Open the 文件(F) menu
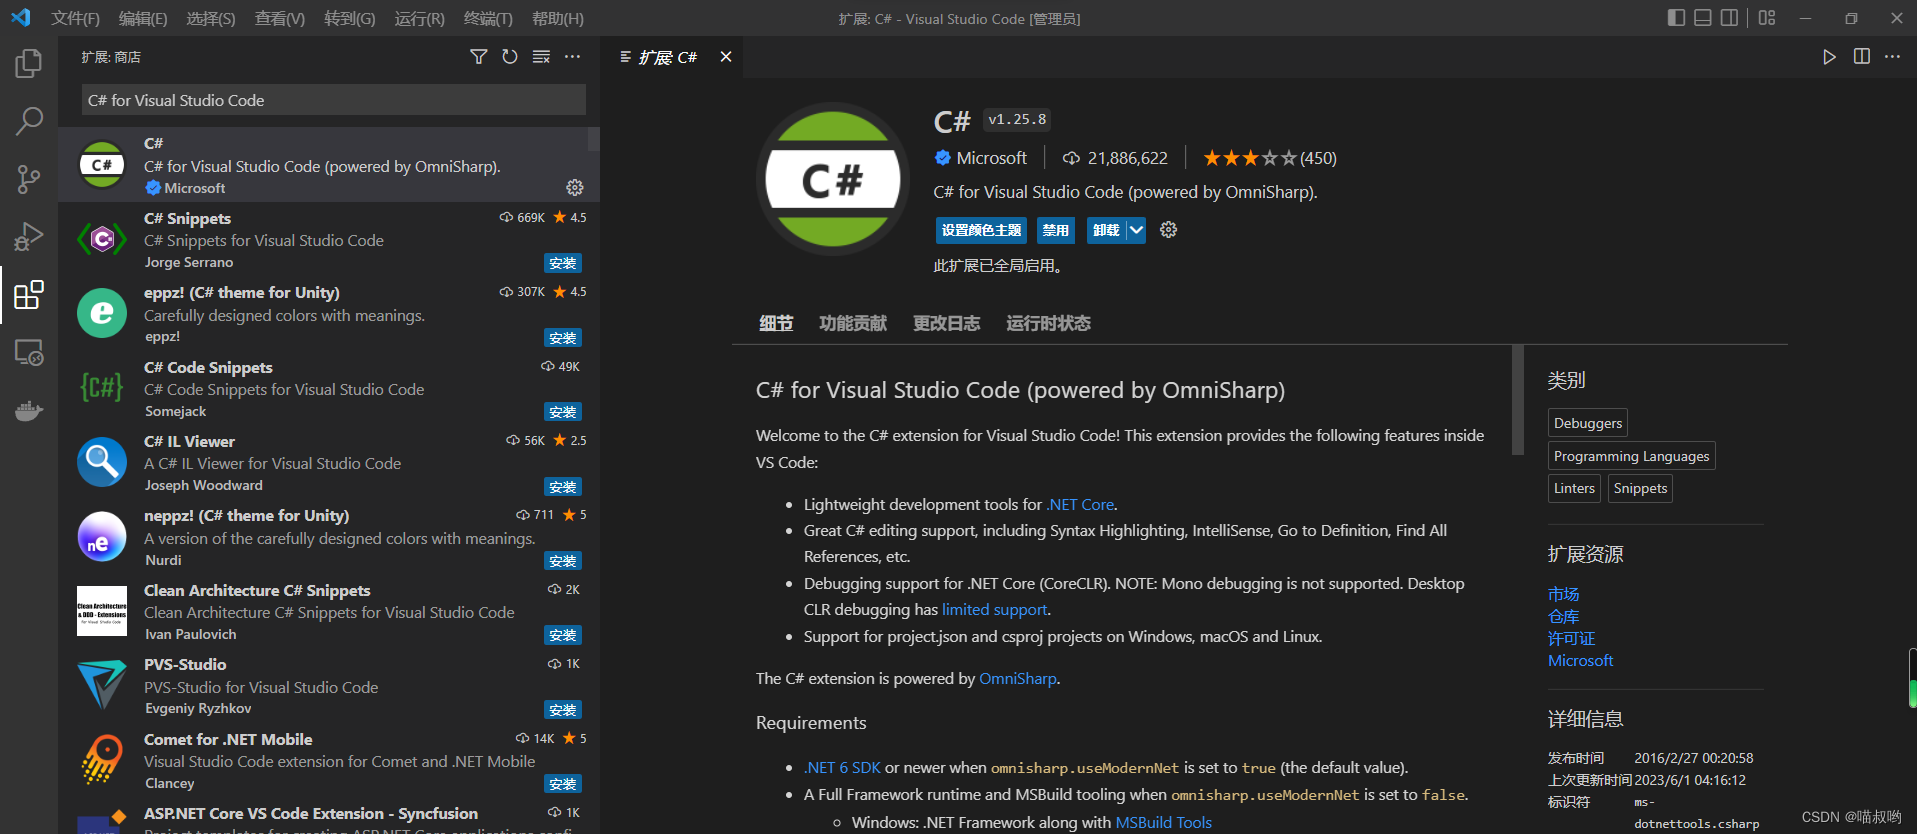 coord(76,18)
